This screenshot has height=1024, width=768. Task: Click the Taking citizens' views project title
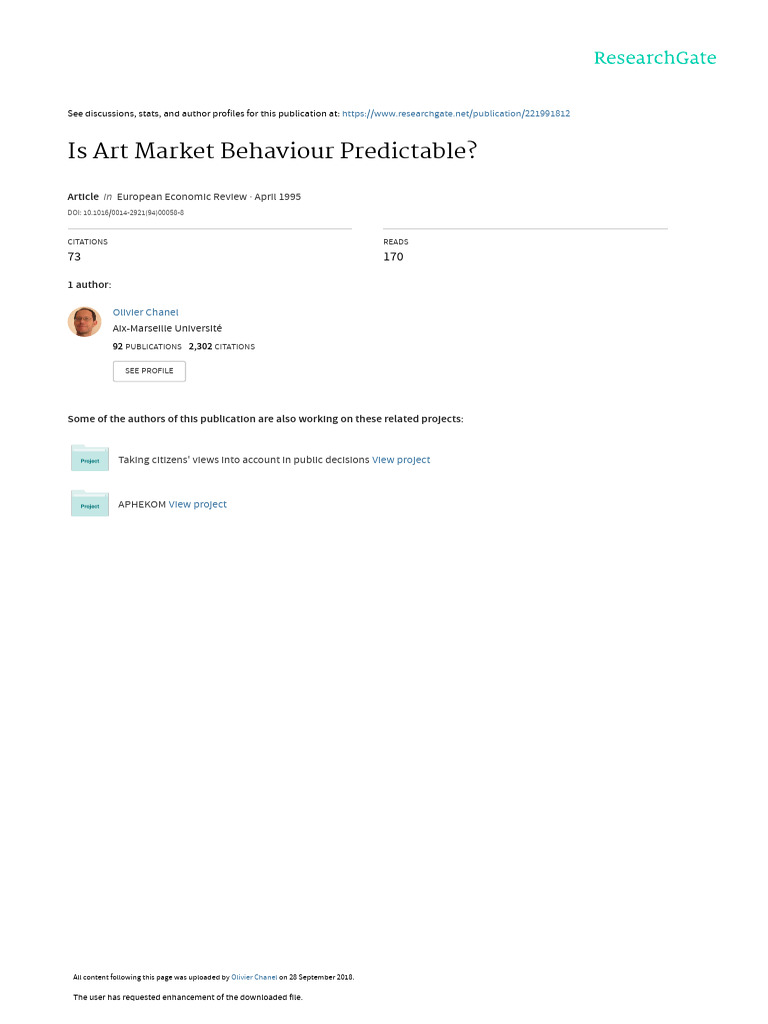(x=243, y=460)
